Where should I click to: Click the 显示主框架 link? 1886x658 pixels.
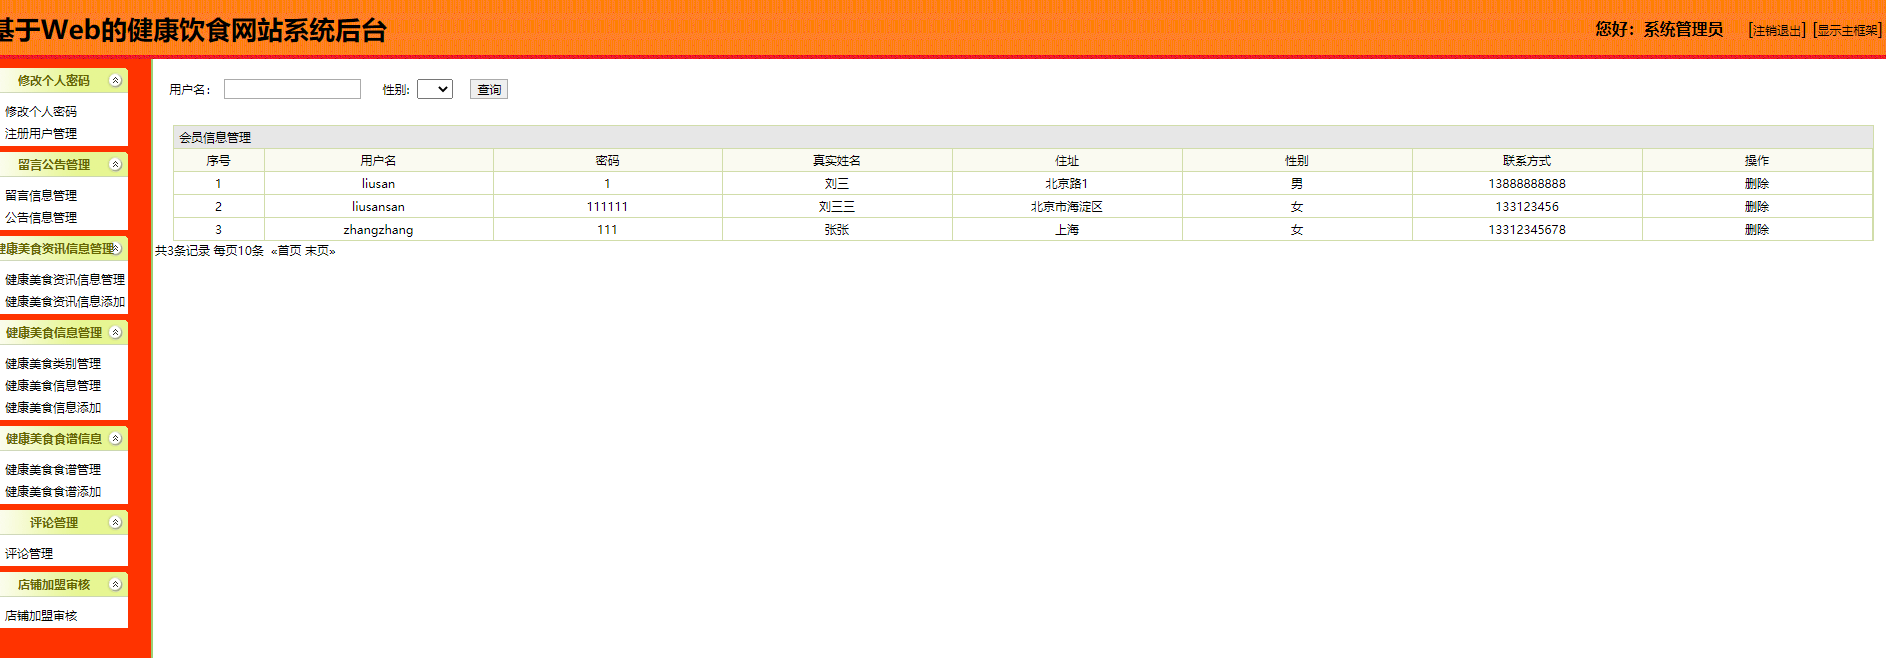pyautogui.click(x=1848, y=31)
